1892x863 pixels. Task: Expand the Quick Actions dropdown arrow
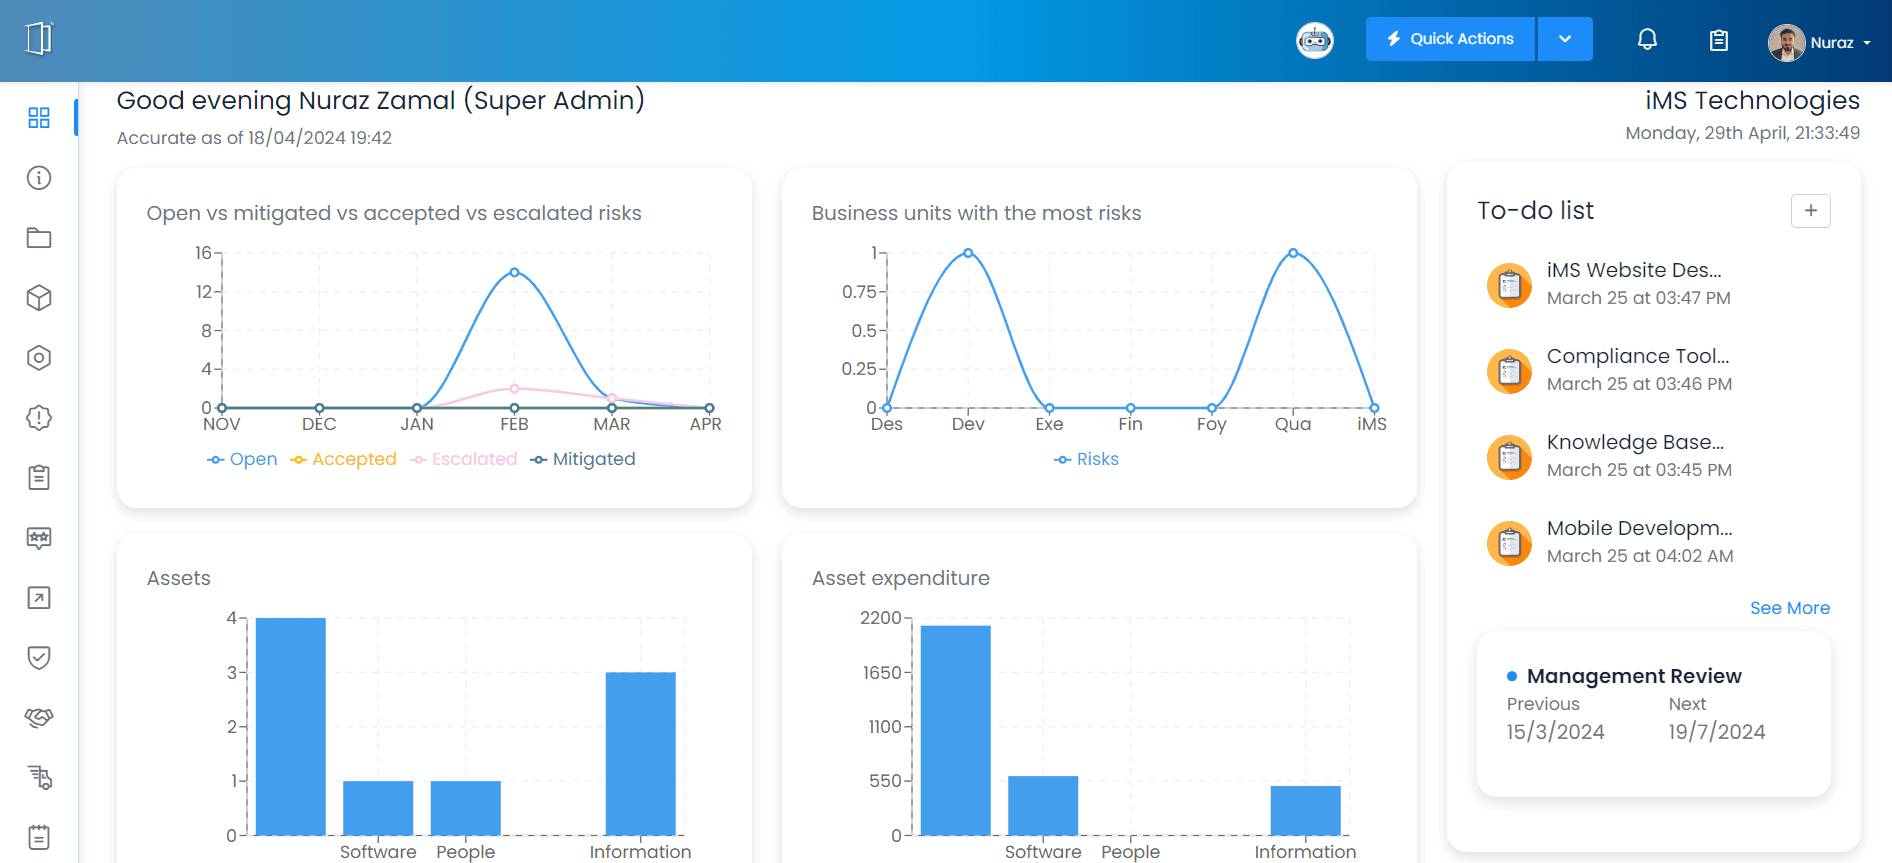(1565, 39)
